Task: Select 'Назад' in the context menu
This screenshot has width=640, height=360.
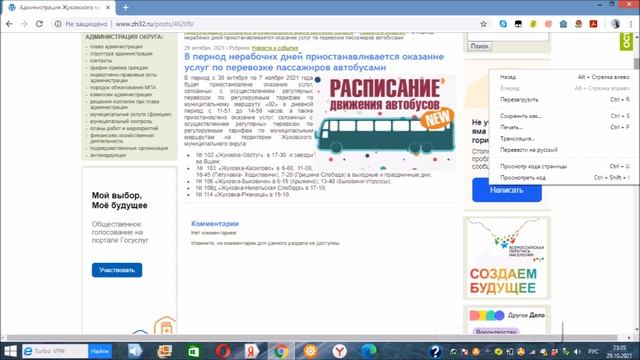Action: coord(564,77)
